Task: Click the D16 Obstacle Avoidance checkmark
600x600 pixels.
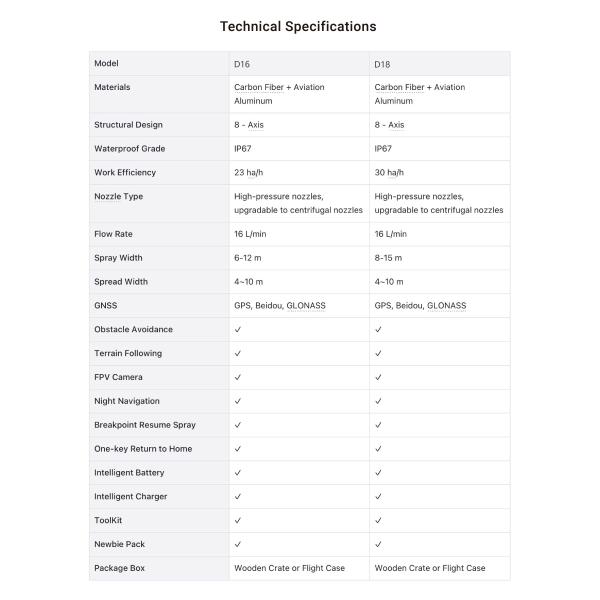Action: coord(238,329)
